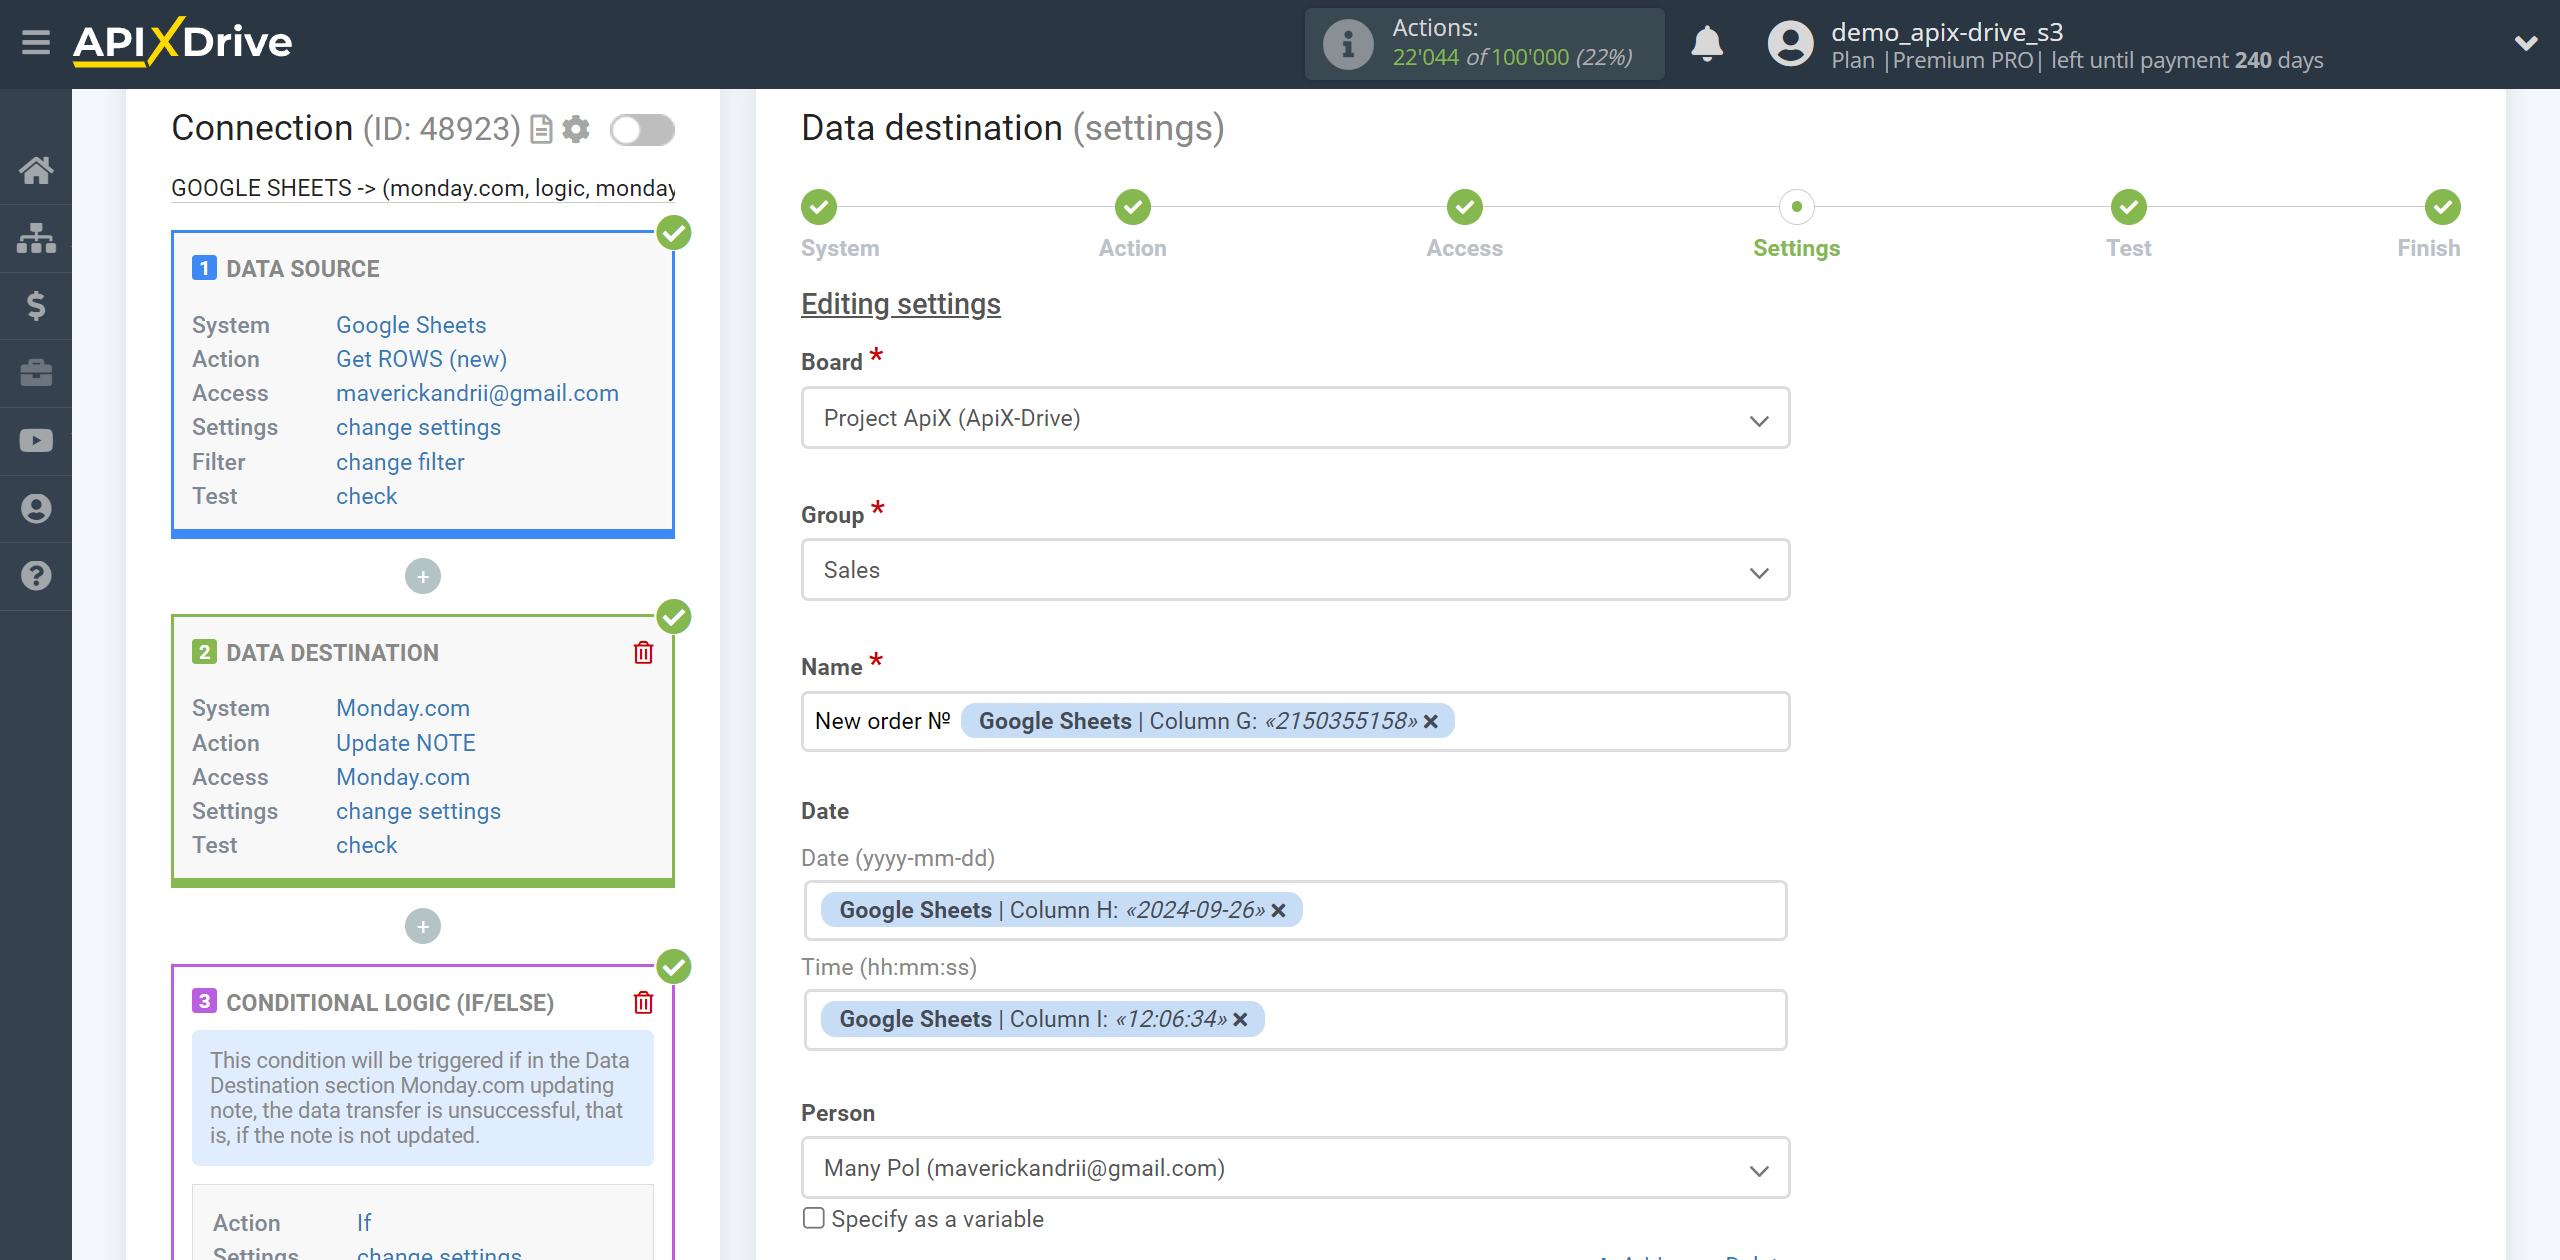Viewport: 2560px width, 1260px height.
Task: Open the Person dropdown
Action: click(x=1295, y=1168)
